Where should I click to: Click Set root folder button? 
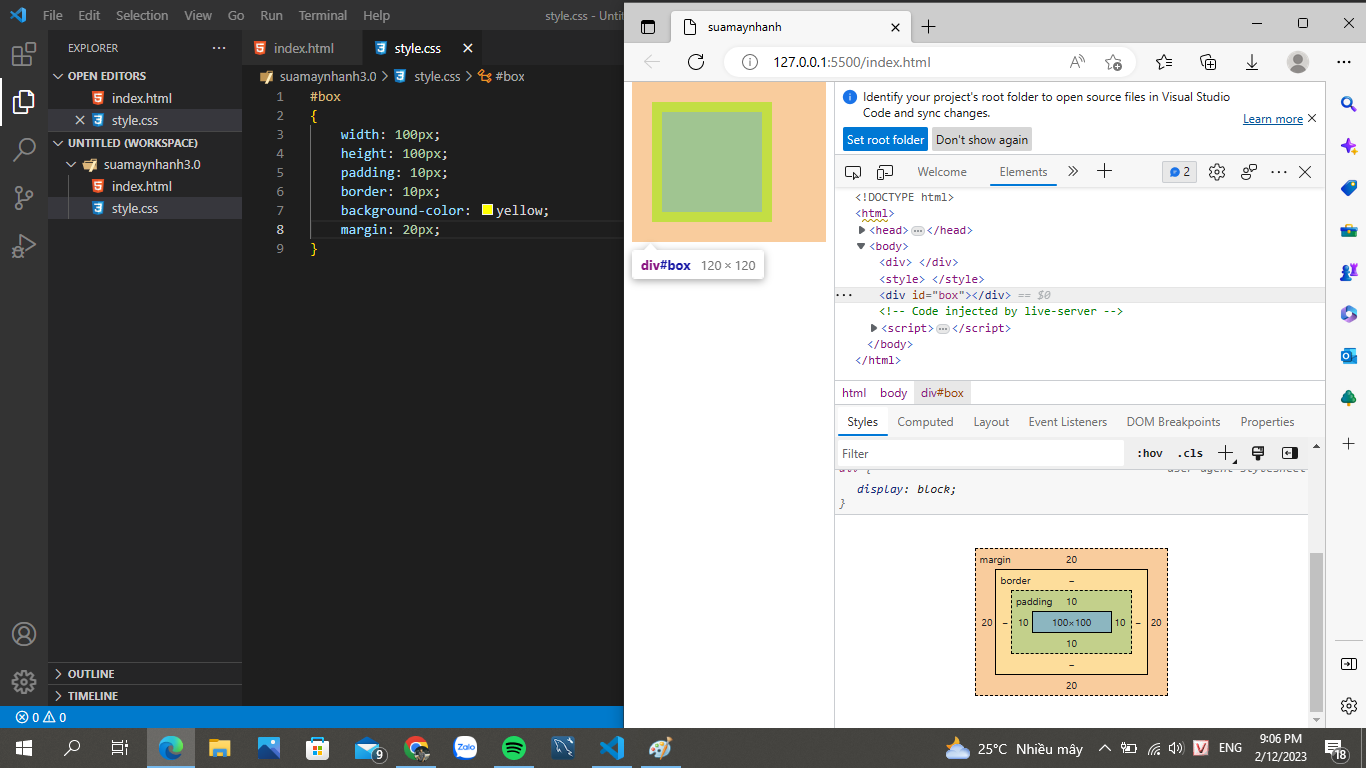885,140
